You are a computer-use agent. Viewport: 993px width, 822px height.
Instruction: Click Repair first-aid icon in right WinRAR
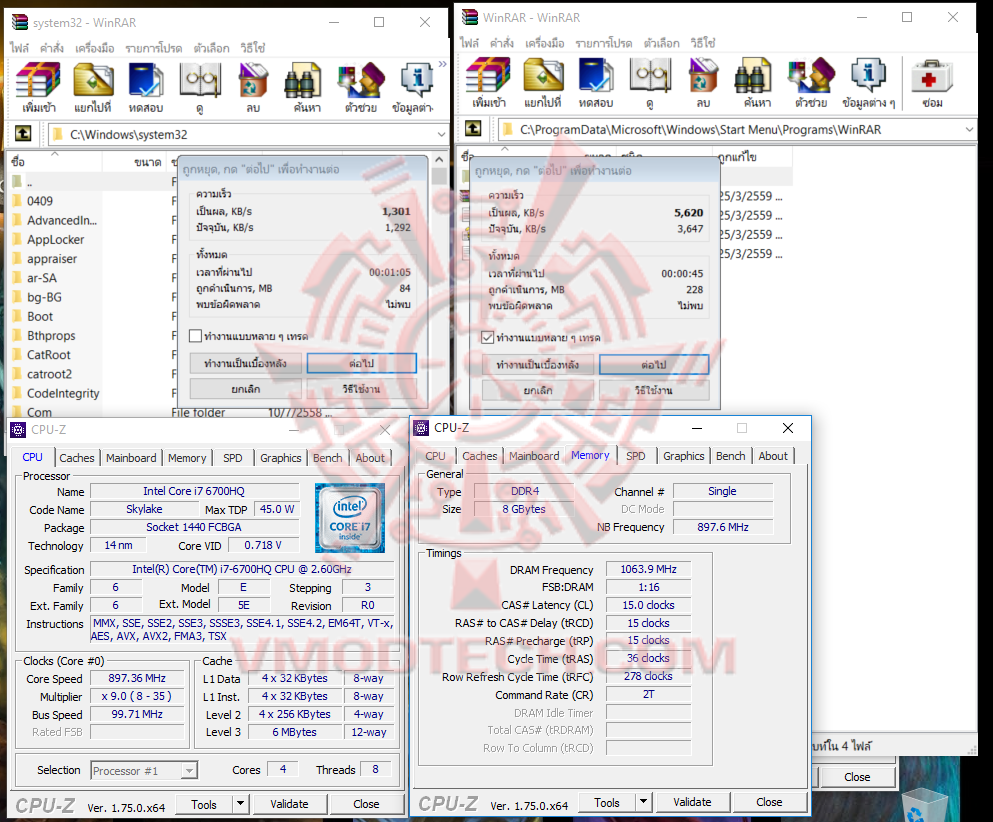click(x=932, y=82)
